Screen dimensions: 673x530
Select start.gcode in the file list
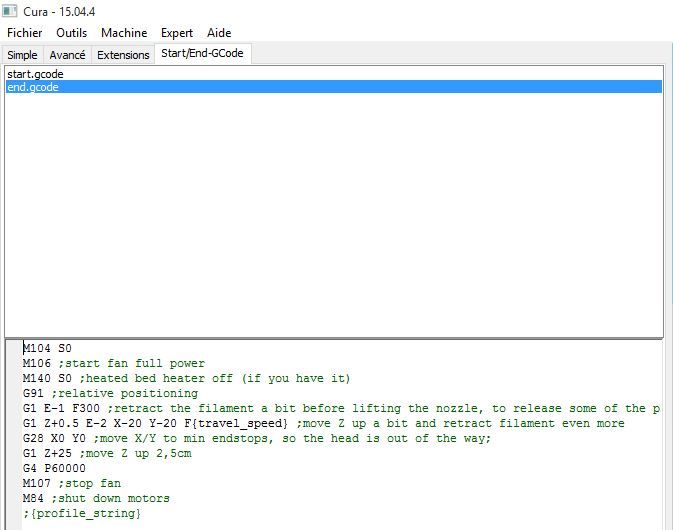pos(333,74)
